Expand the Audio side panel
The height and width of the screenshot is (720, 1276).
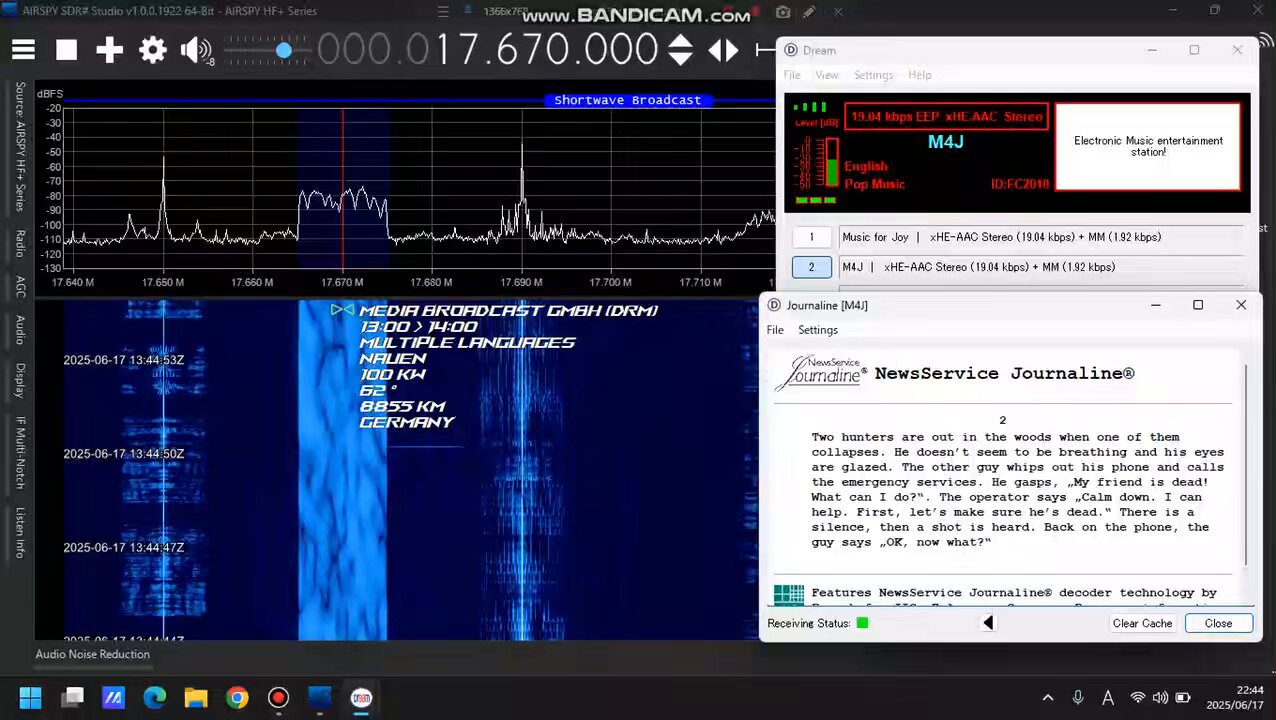[x=20, y=330]
